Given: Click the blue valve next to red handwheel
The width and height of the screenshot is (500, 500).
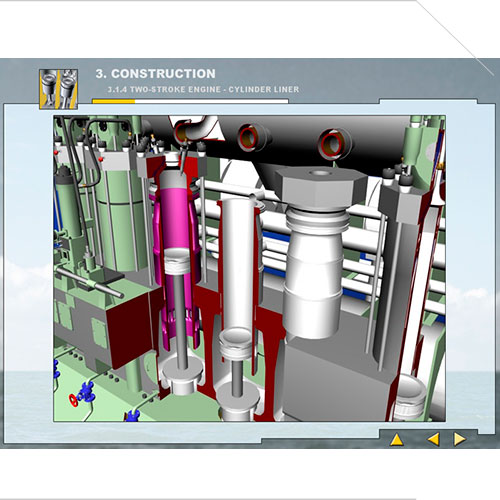Looking at the screenshot, I should coord(86,393).
